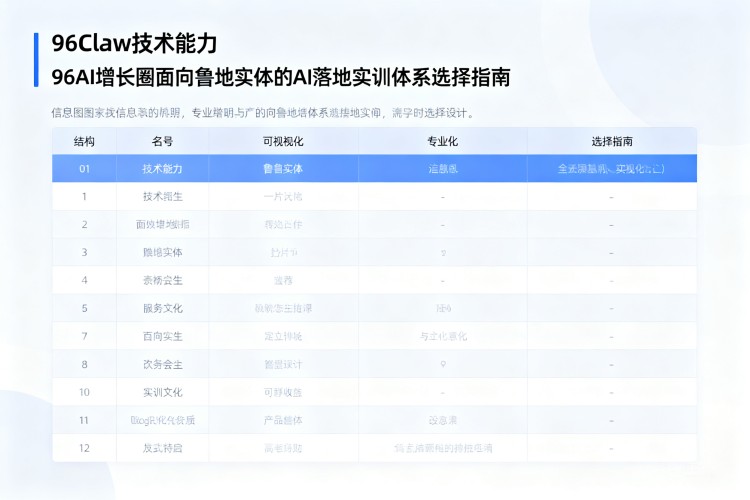Click row number '11' in the table
The image size is (750, 500).
coord(84,420)
